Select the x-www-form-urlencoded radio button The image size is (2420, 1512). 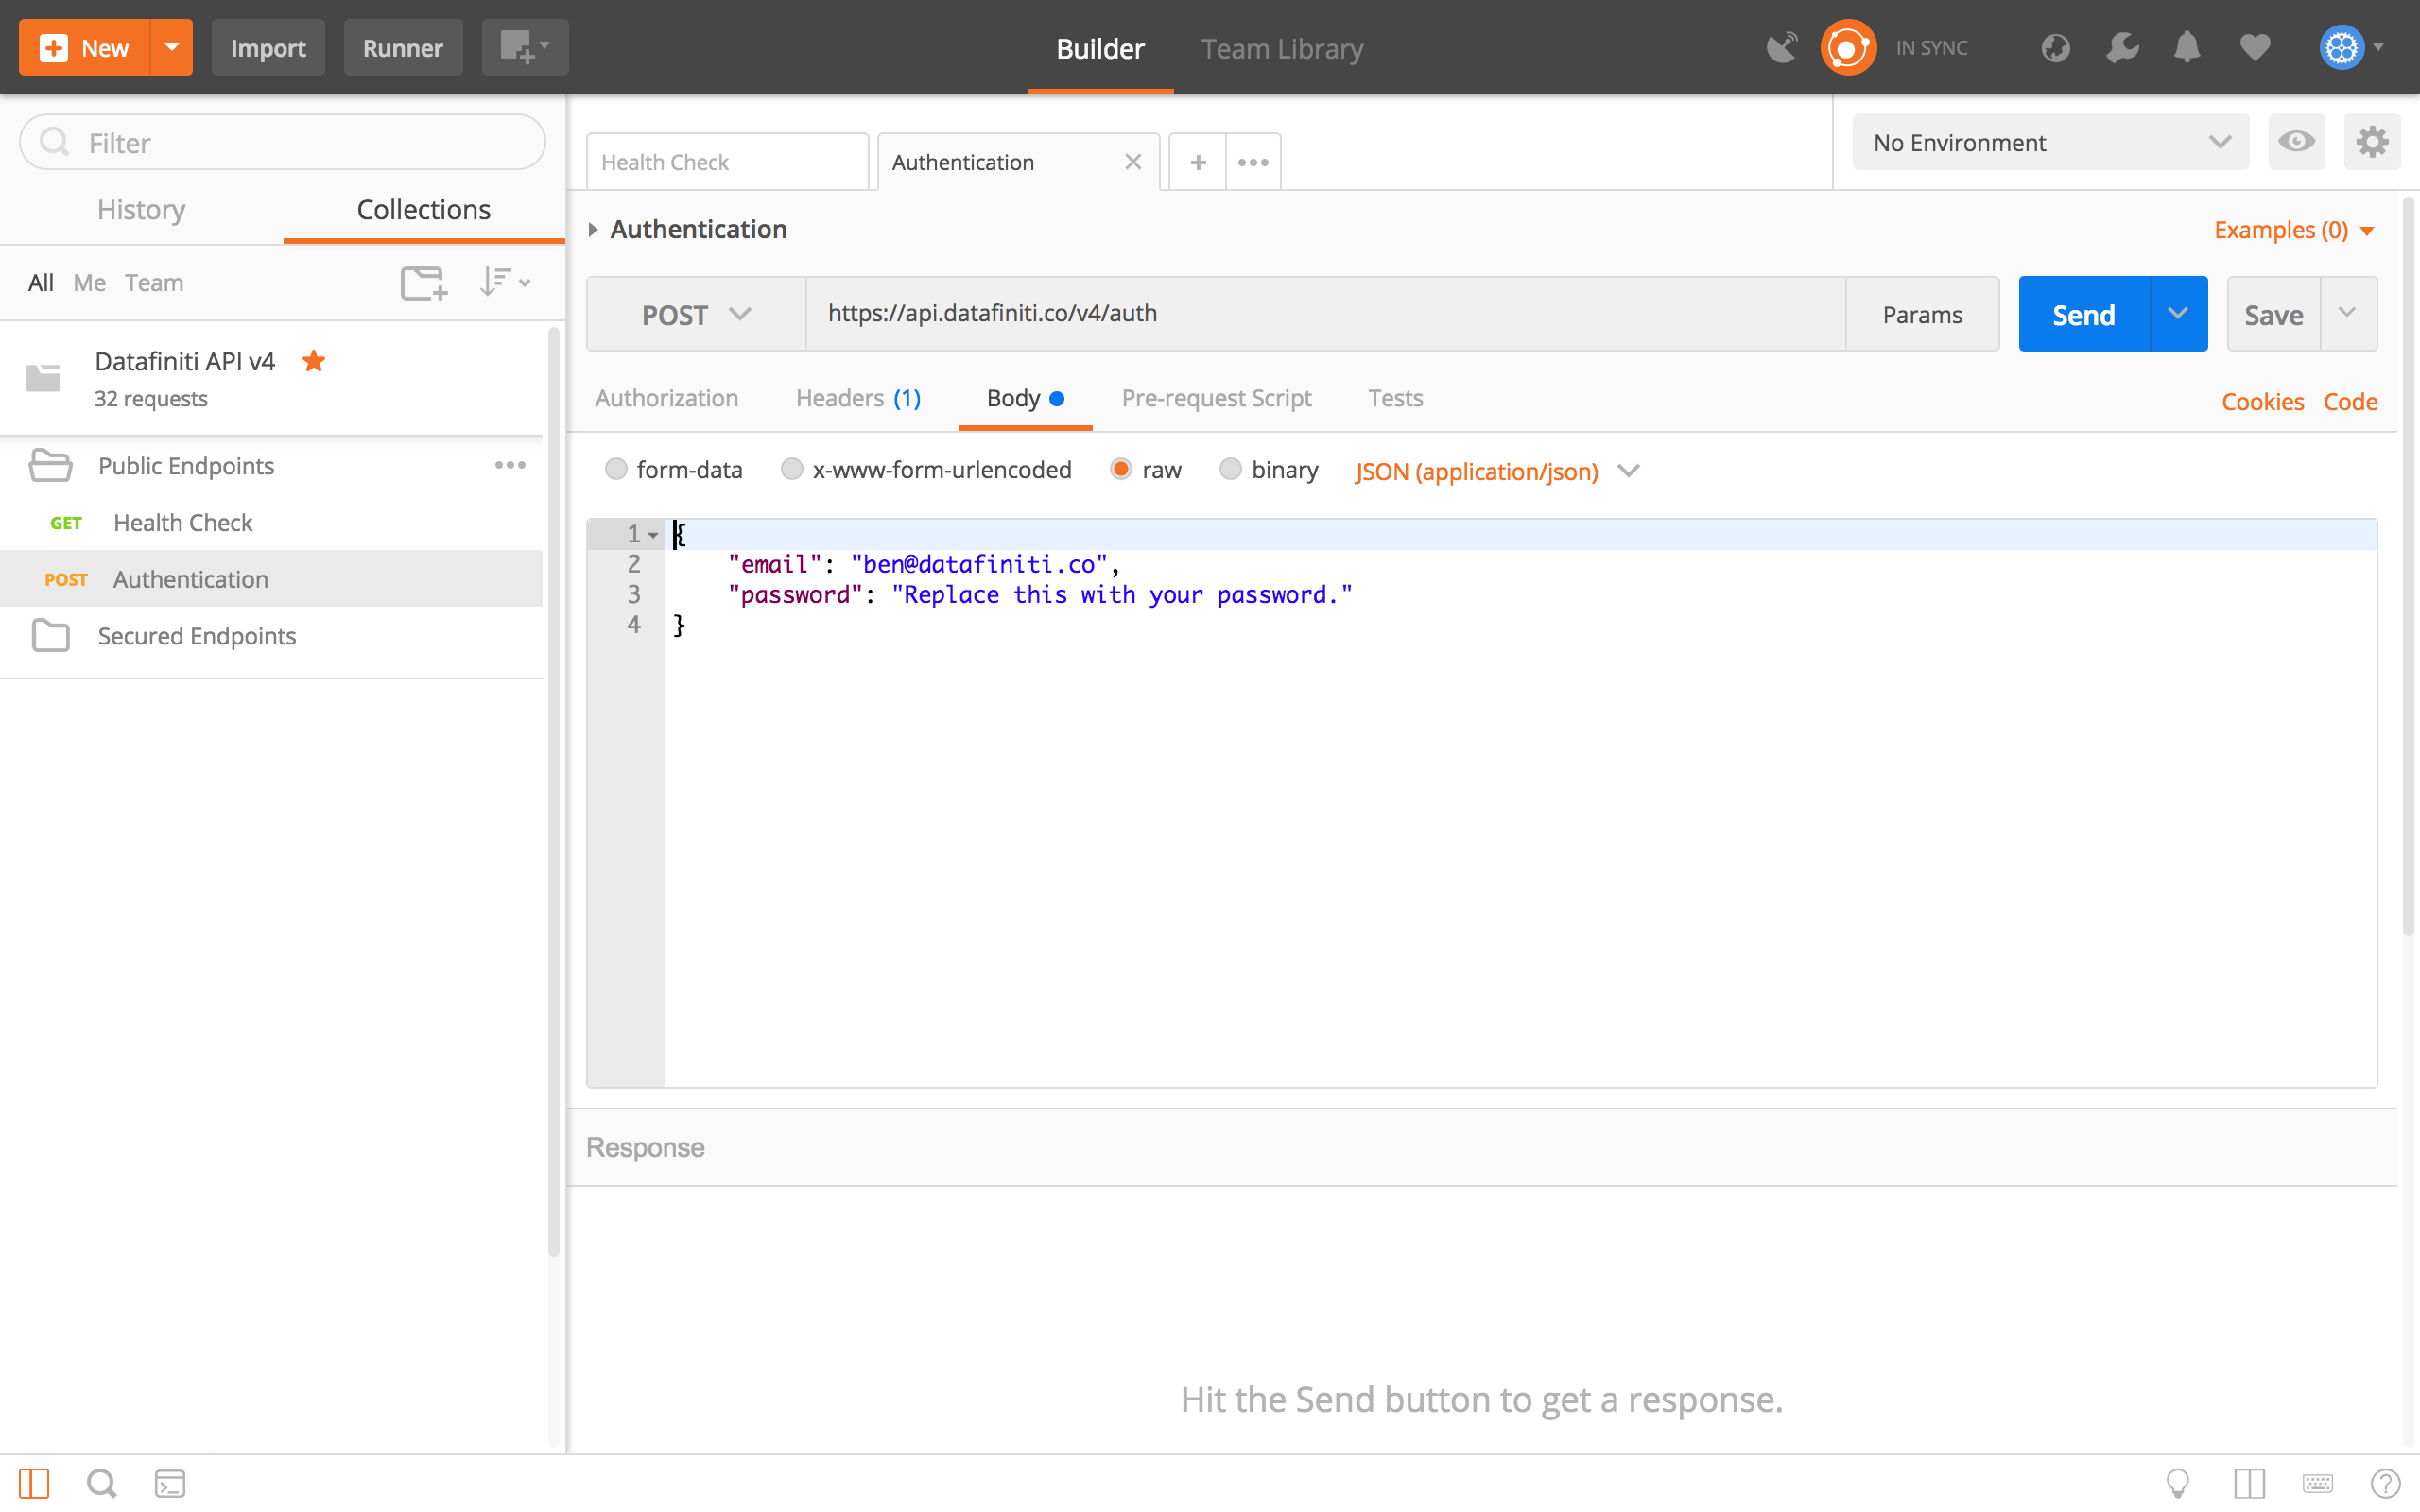(x=792, y=469)
